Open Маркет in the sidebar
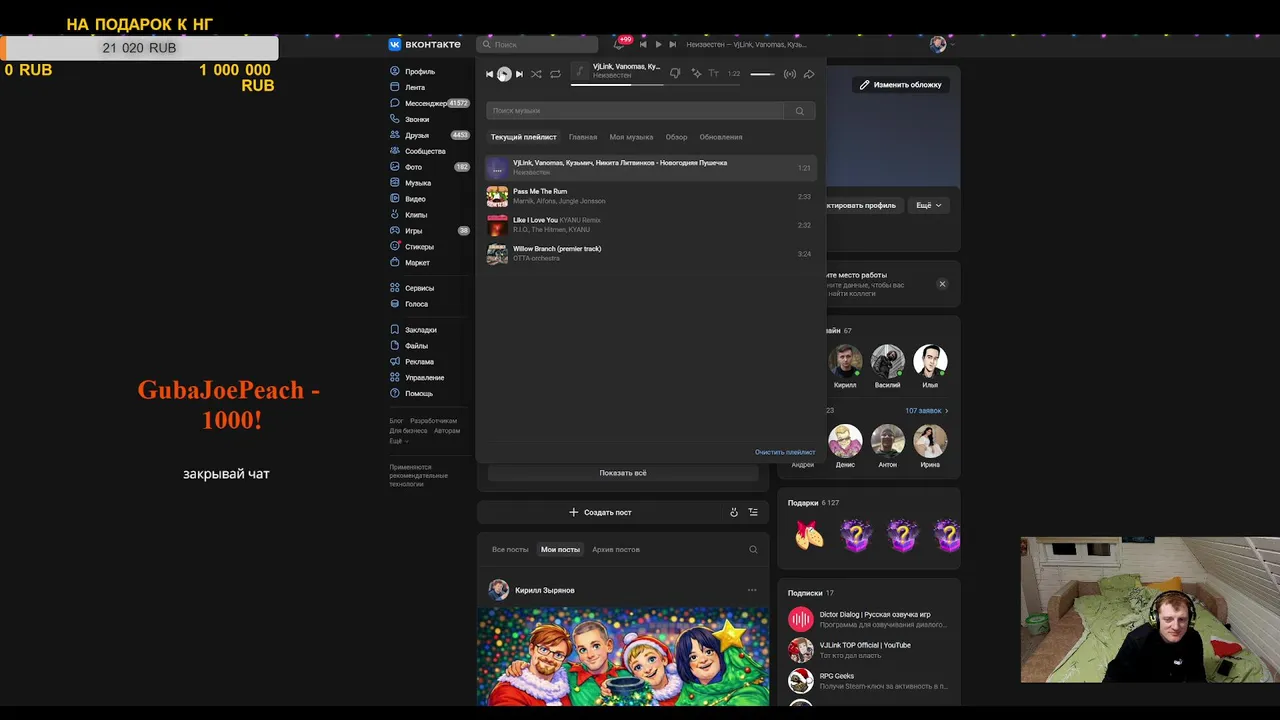The image size is (1280, 720). (410, 263)
